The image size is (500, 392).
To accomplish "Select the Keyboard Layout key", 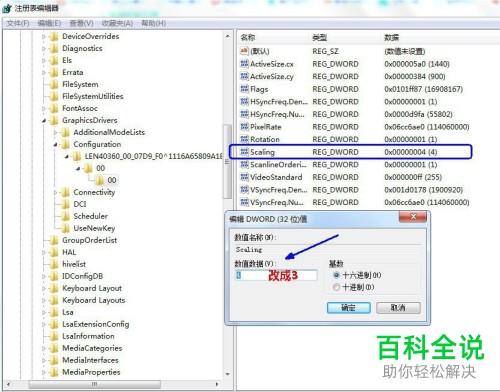I will pos(92,288).
